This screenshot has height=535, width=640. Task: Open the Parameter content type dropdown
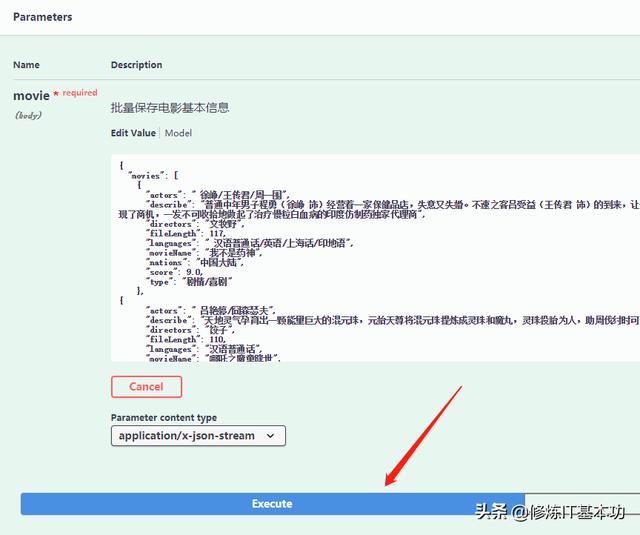(x=198, y=435)
